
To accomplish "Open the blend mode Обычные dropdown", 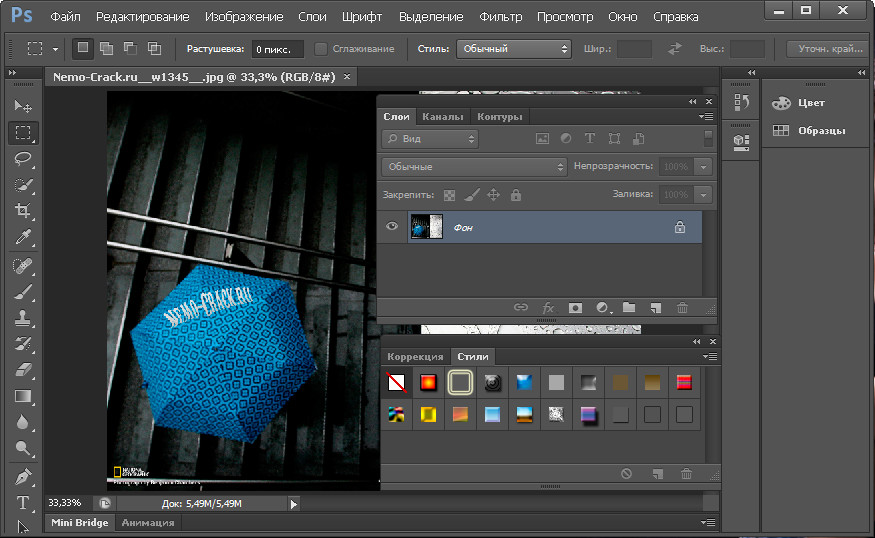I will (x=474, y=166).
